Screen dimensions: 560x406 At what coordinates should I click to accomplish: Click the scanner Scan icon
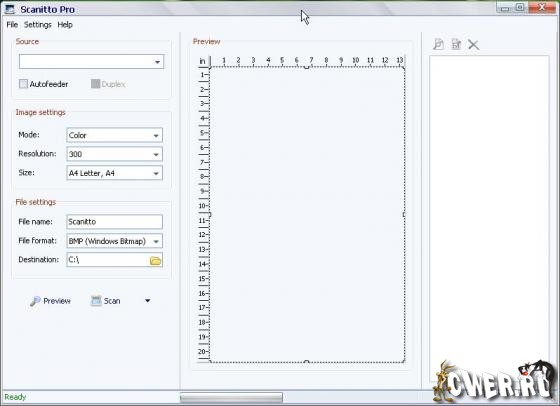point(96,301)
